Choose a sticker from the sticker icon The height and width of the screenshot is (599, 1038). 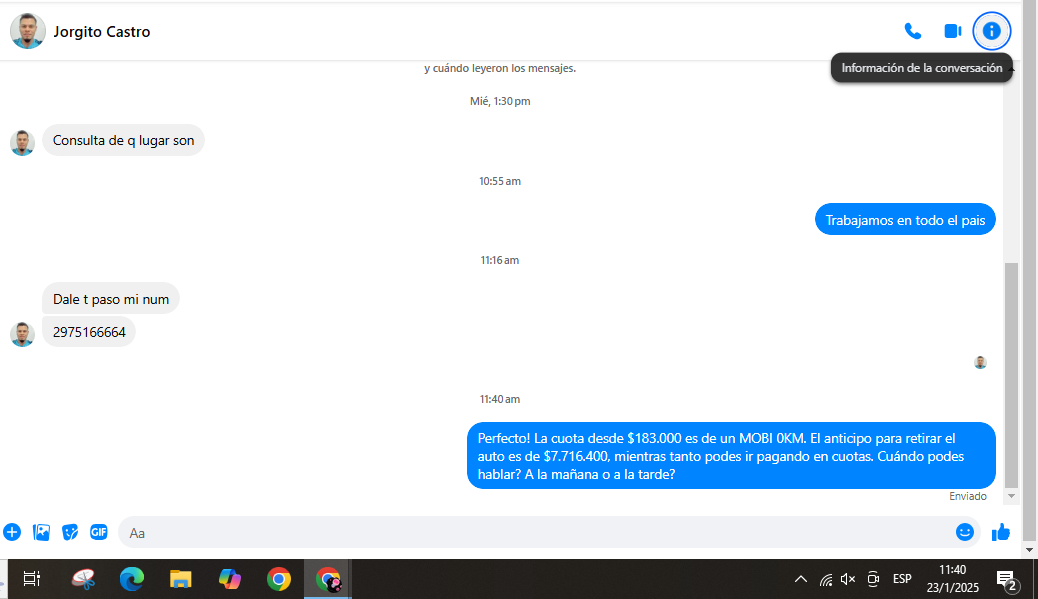click(70, 532)
